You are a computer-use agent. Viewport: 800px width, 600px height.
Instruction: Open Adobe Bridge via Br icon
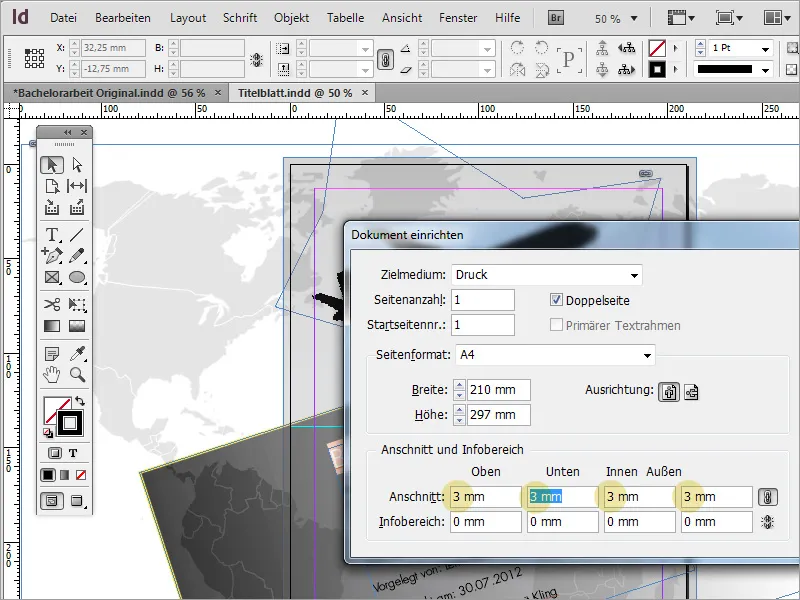point(556,18)
